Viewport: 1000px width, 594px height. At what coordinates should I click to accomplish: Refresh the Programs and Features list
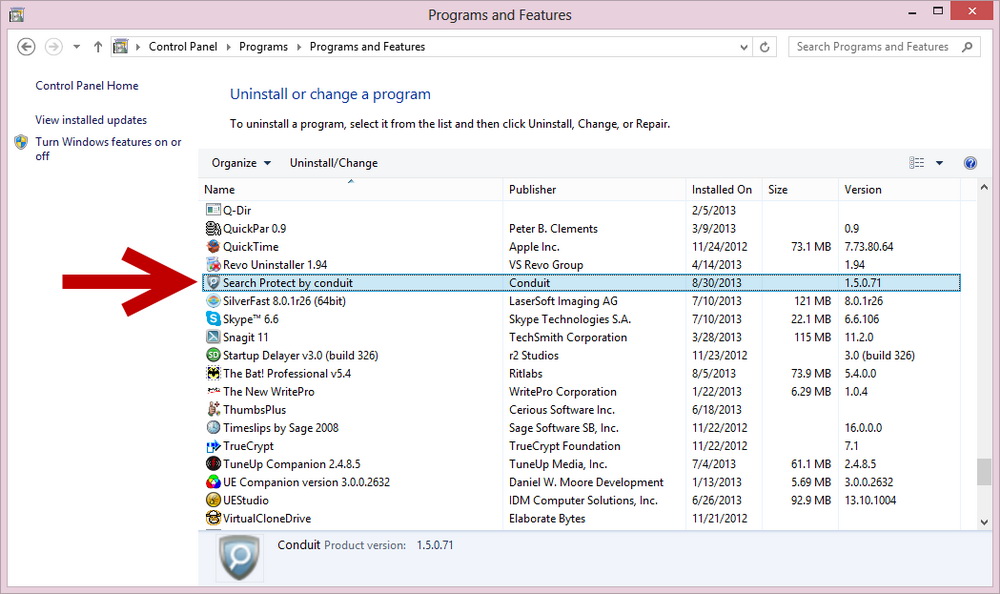coord(765,47)
